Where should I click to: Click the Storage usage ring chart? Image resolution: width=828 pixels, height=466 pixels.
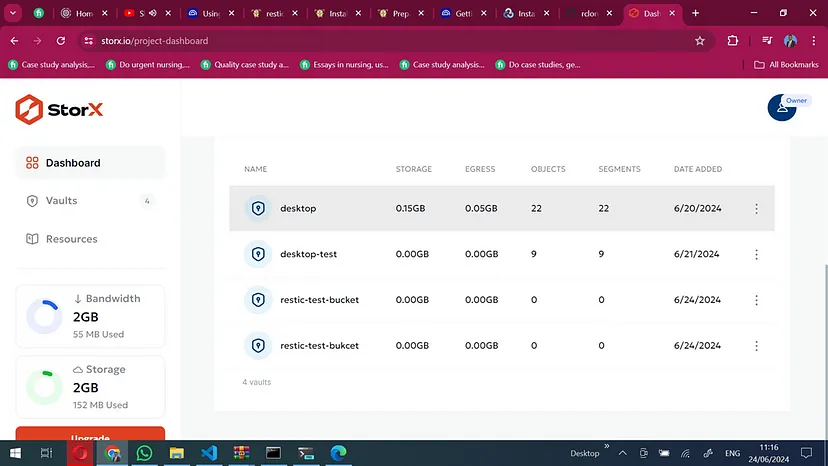point(45,387)
